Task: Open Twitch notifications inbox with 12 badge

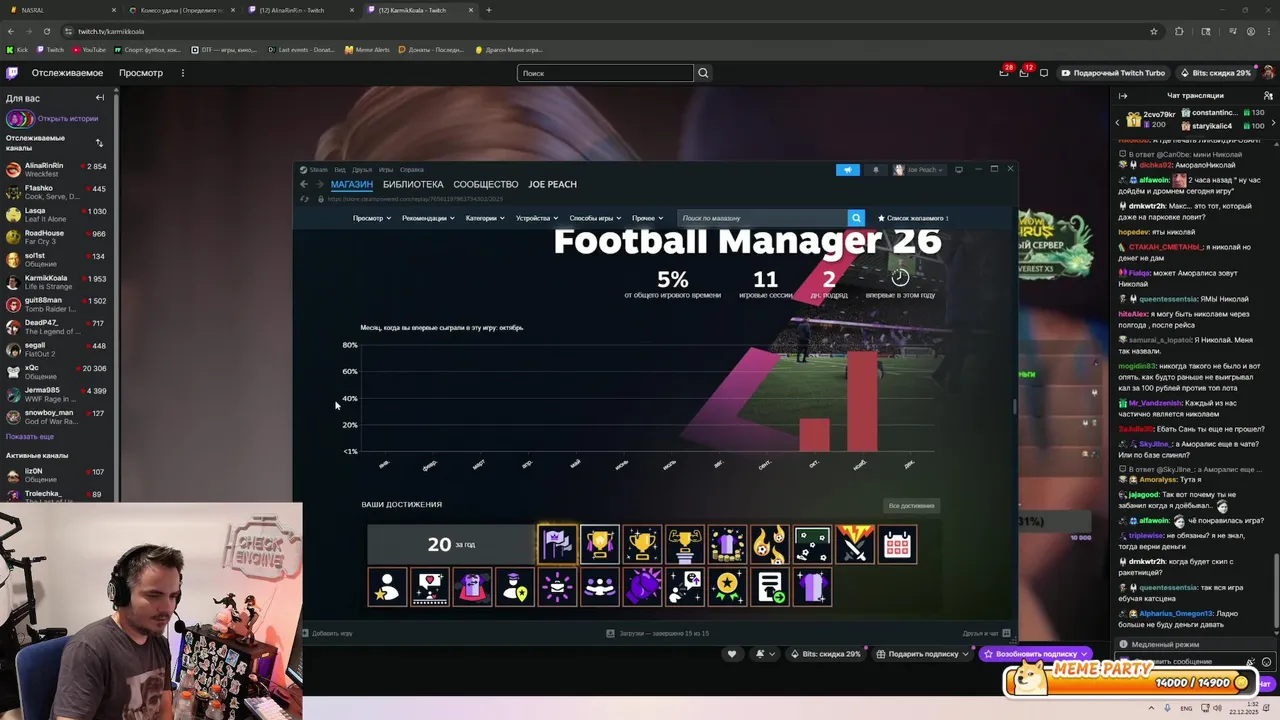Action: [x=1023, y=73]
